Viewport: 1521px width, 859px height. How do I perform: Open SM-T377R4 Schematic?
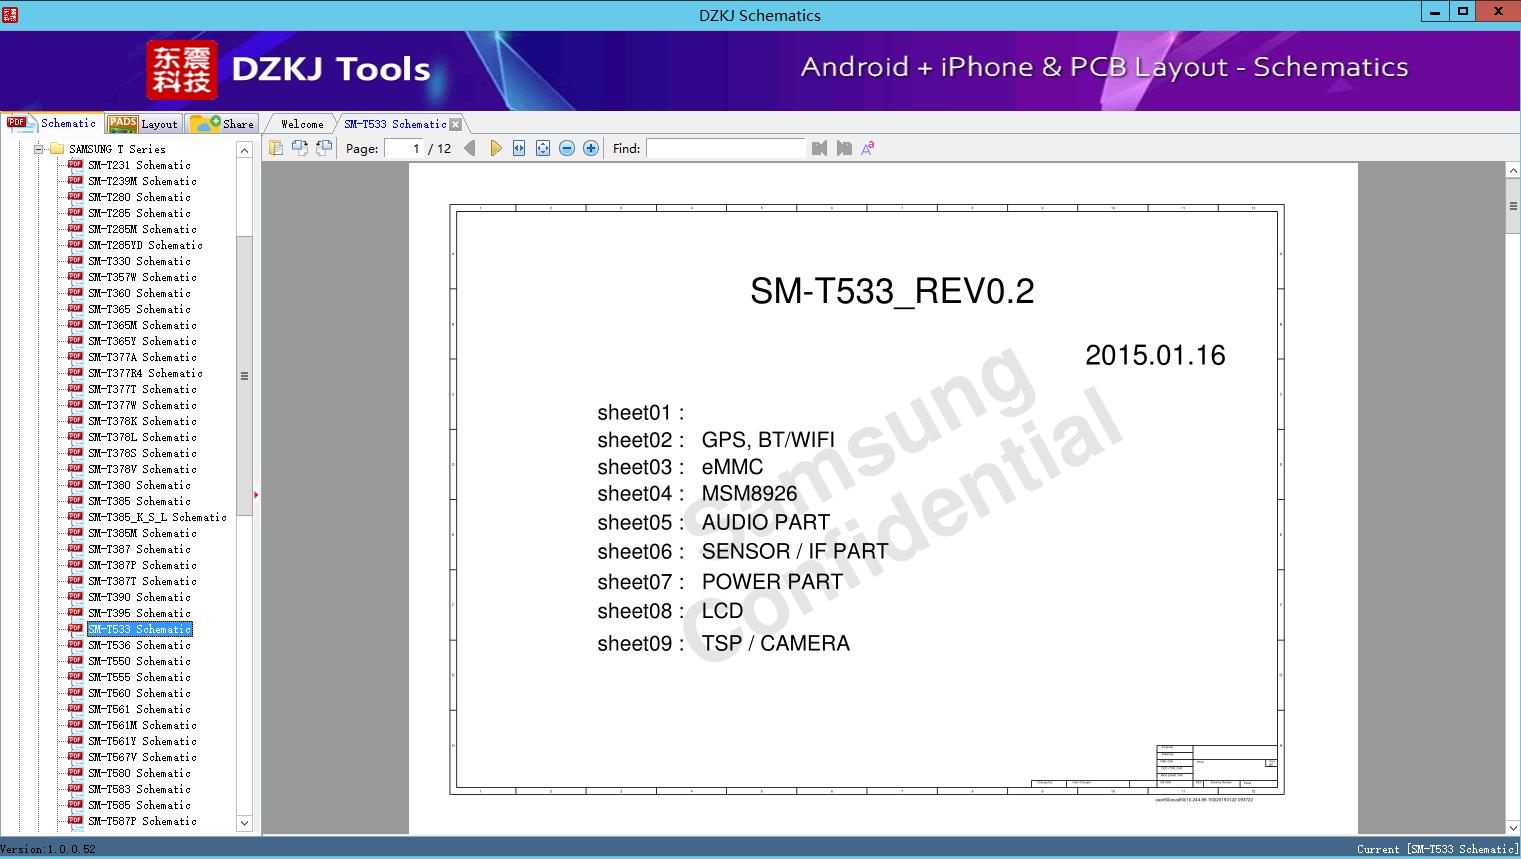(x=145, y=373)
